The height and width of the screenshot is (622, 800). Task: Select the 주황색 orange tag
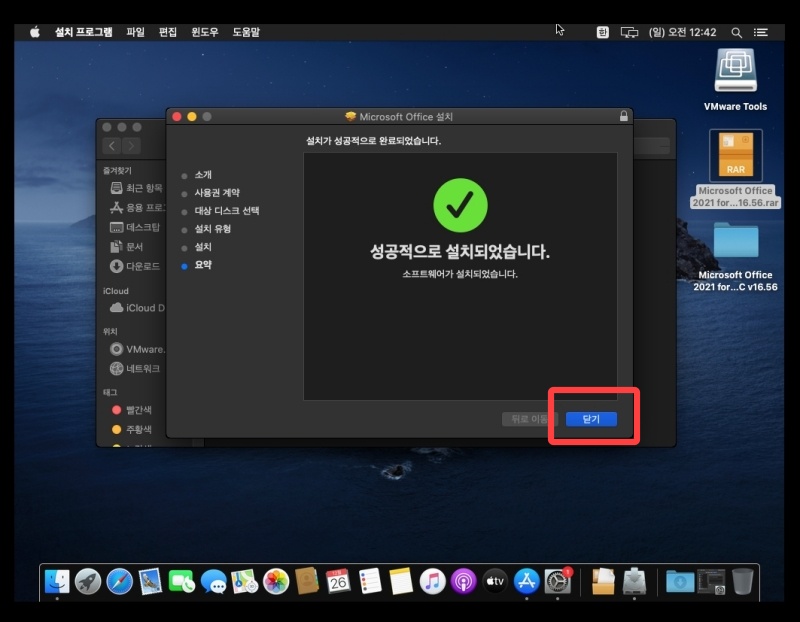[x=132, y=429]
